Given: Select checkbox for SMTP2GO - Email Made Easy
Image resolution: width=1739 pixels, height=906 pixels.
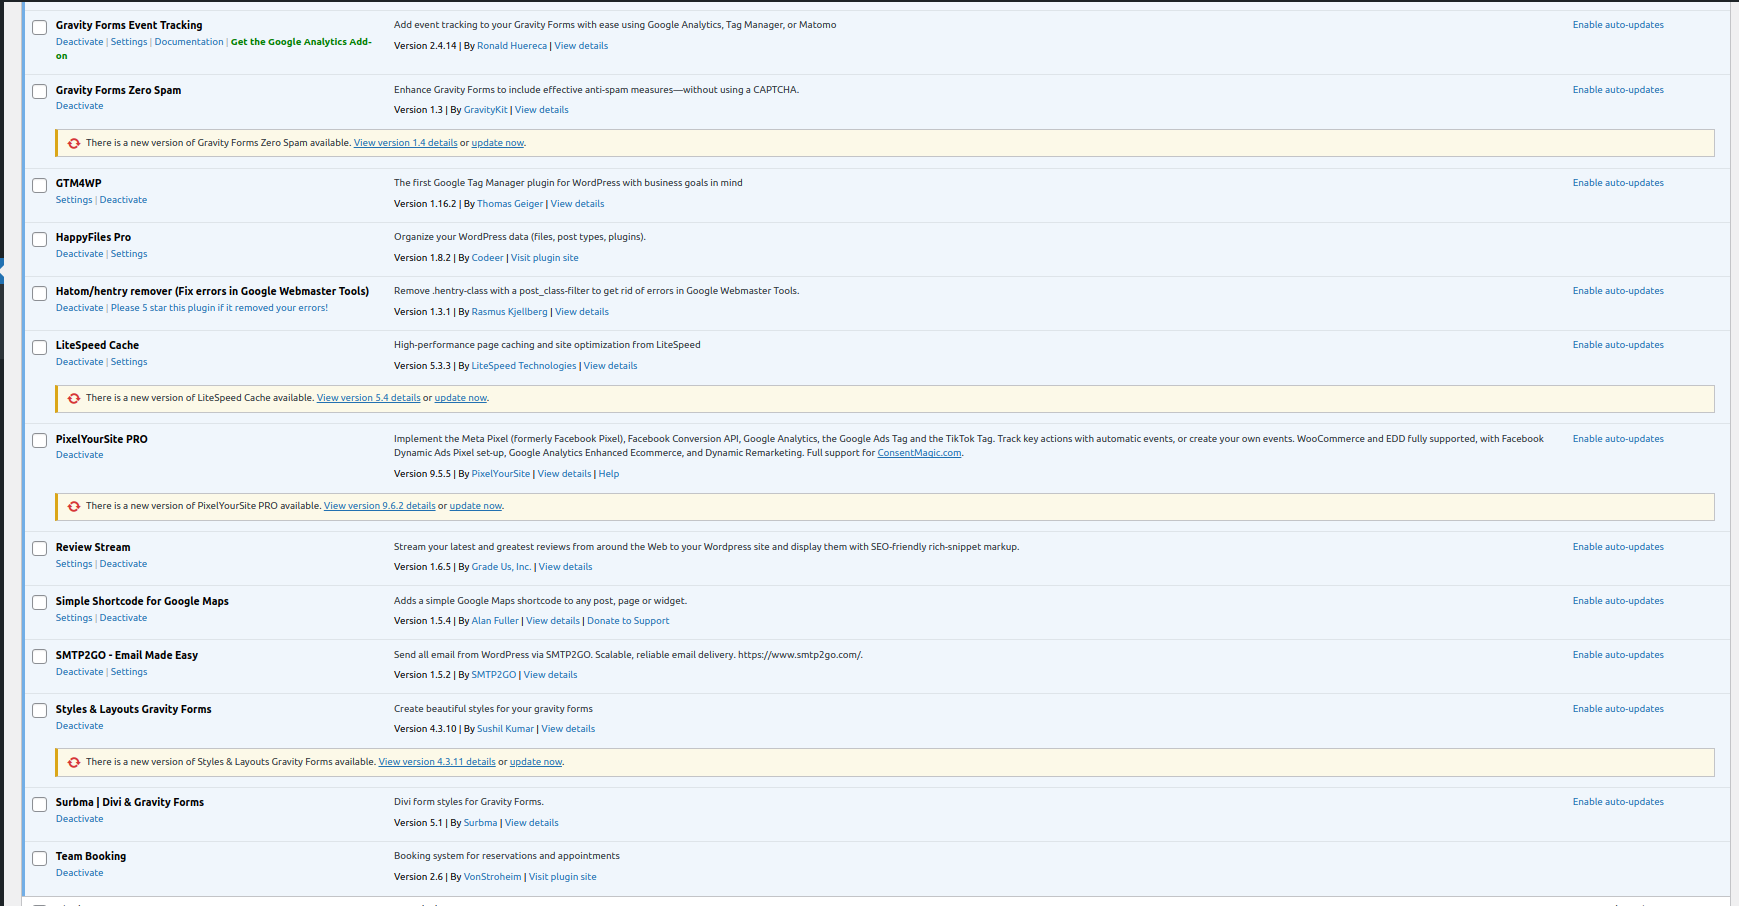Looking at the screenshot, I should click(x=40, y=657).
